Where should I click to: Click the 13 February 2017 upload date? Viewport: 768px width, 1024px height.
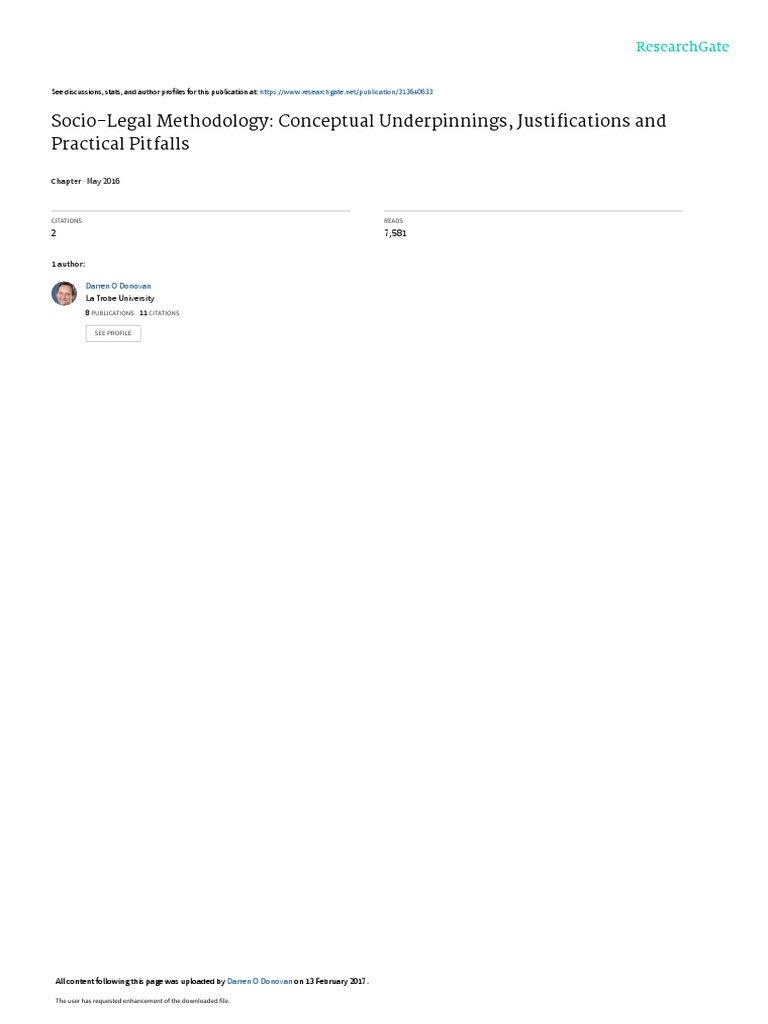pyautogui.click(x=335, y=981)
